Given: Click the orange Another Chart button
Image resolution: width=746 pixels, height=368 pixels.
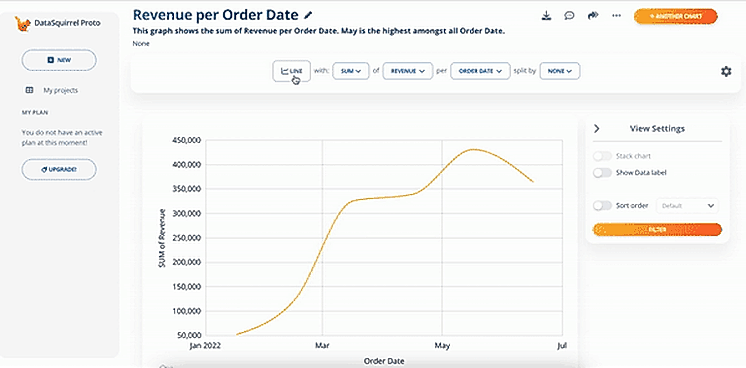Looking at the screenshot, I should (x=676, y=16).
